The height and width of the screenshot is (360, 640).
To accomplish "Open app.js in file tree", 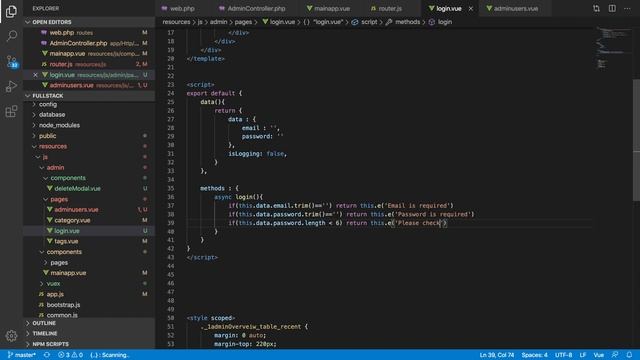I will point(55,294).
